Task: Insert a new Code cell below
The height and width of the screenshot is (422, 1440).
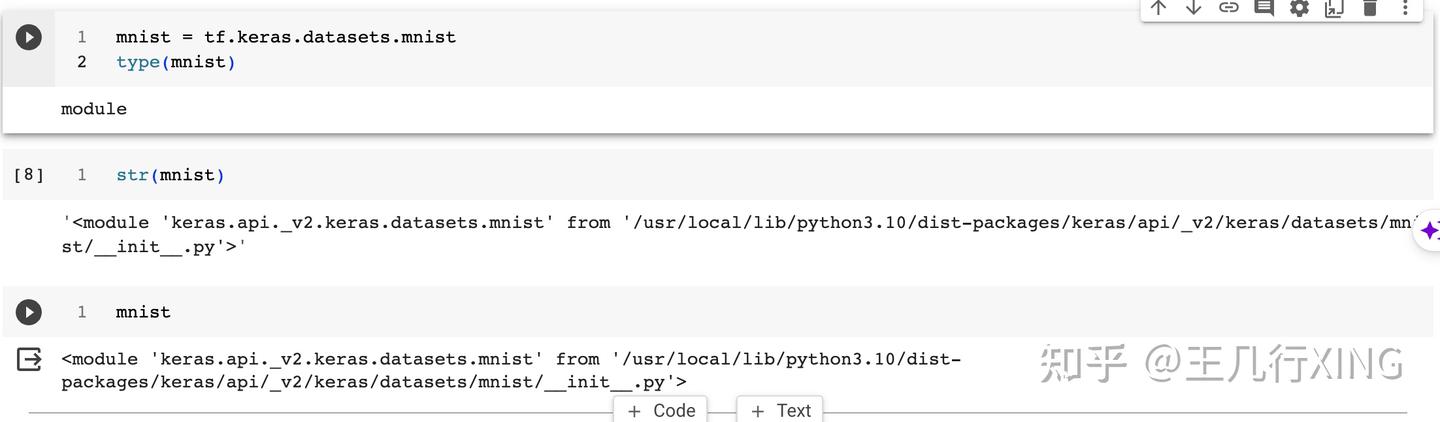Action: (662, 410)
